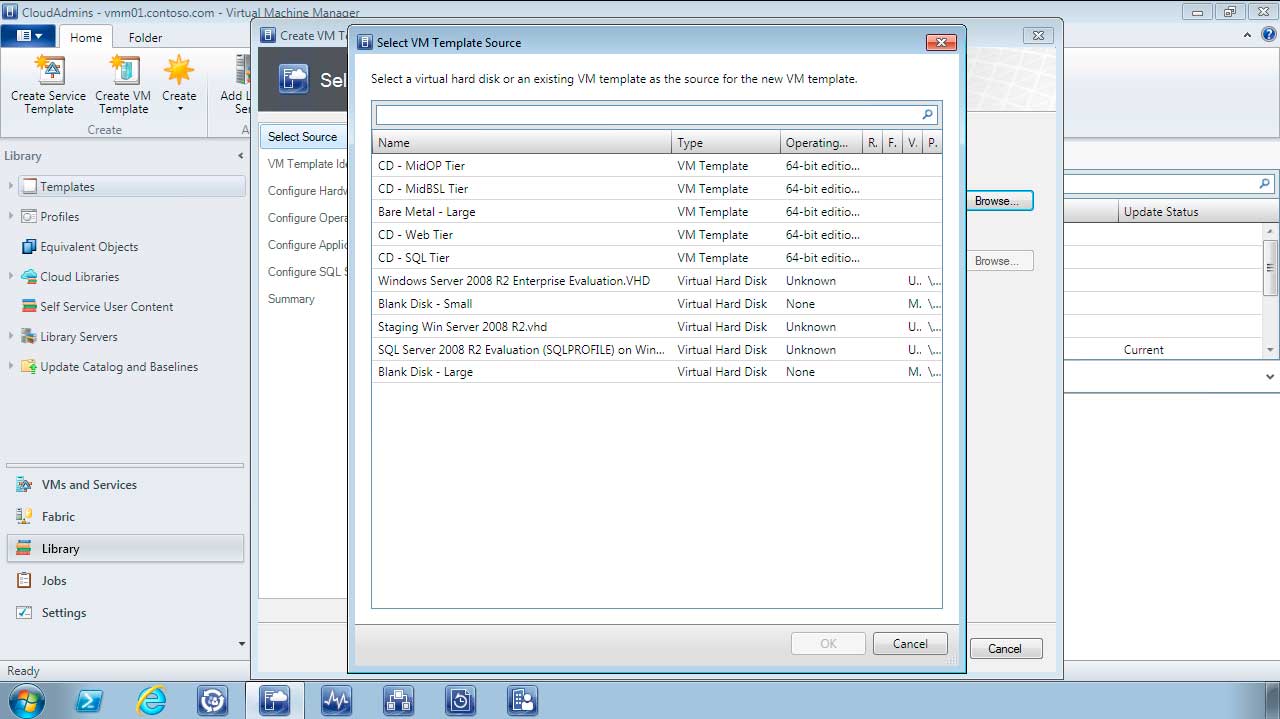The height and width of the screenshot is (719, 1280).
Task: Select the CD - MidBSL Tier row
Action: (x=657, y=189)
